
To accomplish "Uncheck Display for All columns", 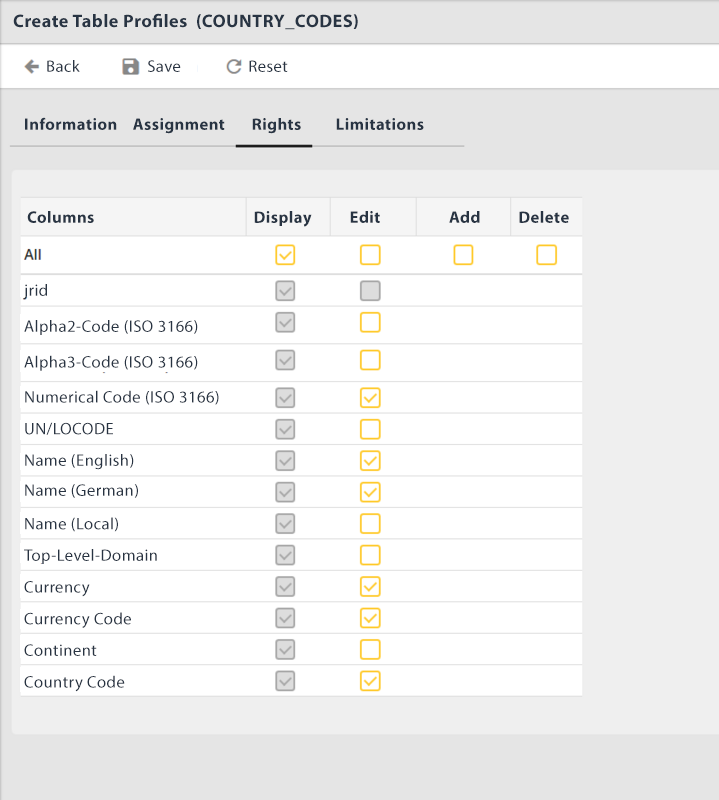I will (285, 255).
